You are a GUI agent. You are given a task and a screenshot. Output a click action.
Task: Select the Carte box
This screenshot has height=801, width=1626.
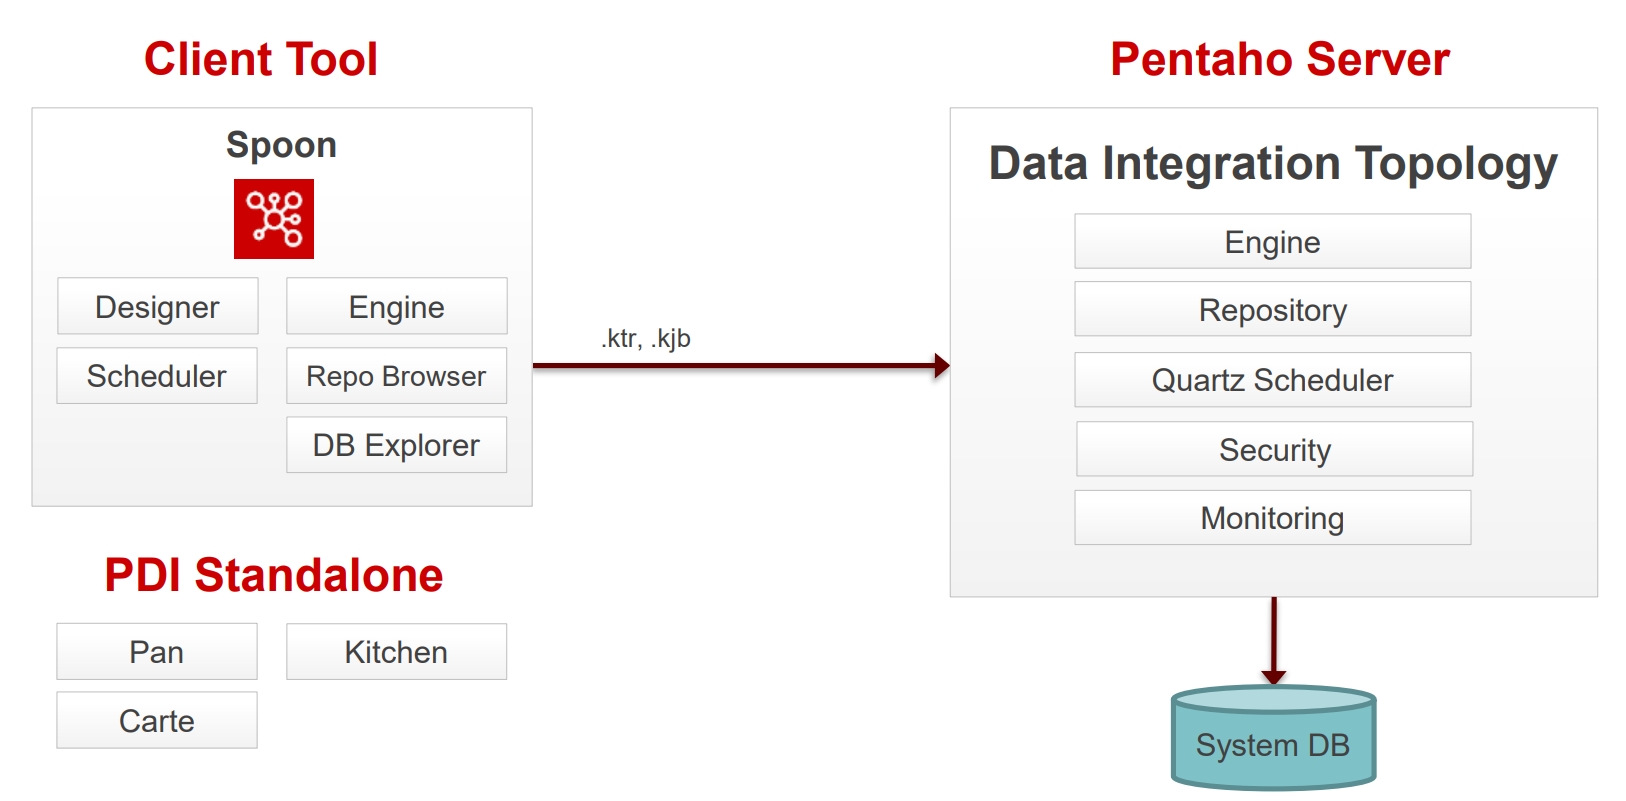(157, 721)
